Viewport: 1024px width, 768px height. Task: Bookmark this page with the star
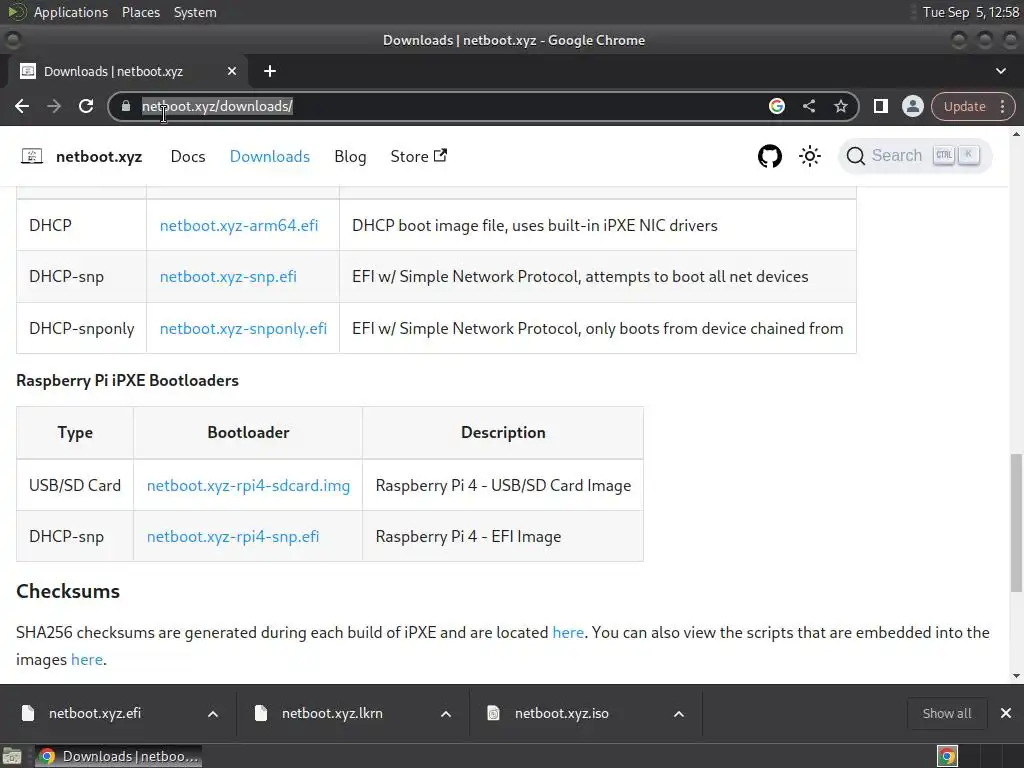click(x=840, y=106)
